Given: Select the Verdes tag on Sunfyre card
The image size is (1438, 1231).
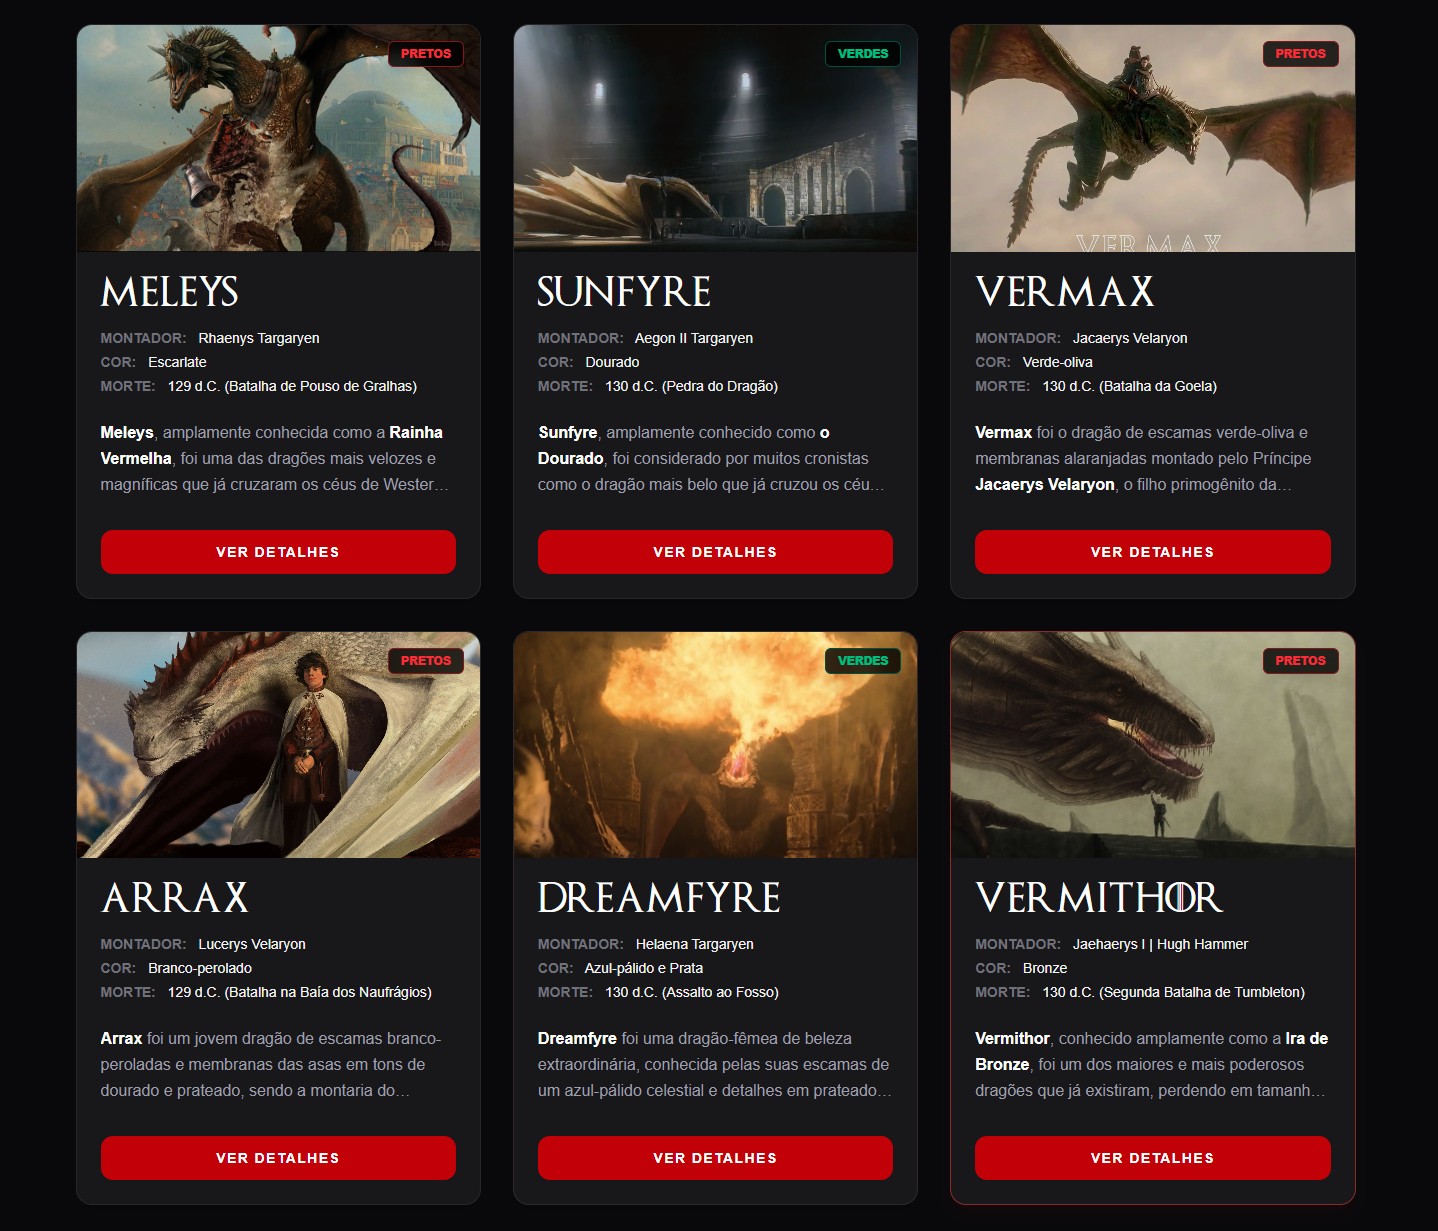Looking at the screenshot, I should 863,54.
